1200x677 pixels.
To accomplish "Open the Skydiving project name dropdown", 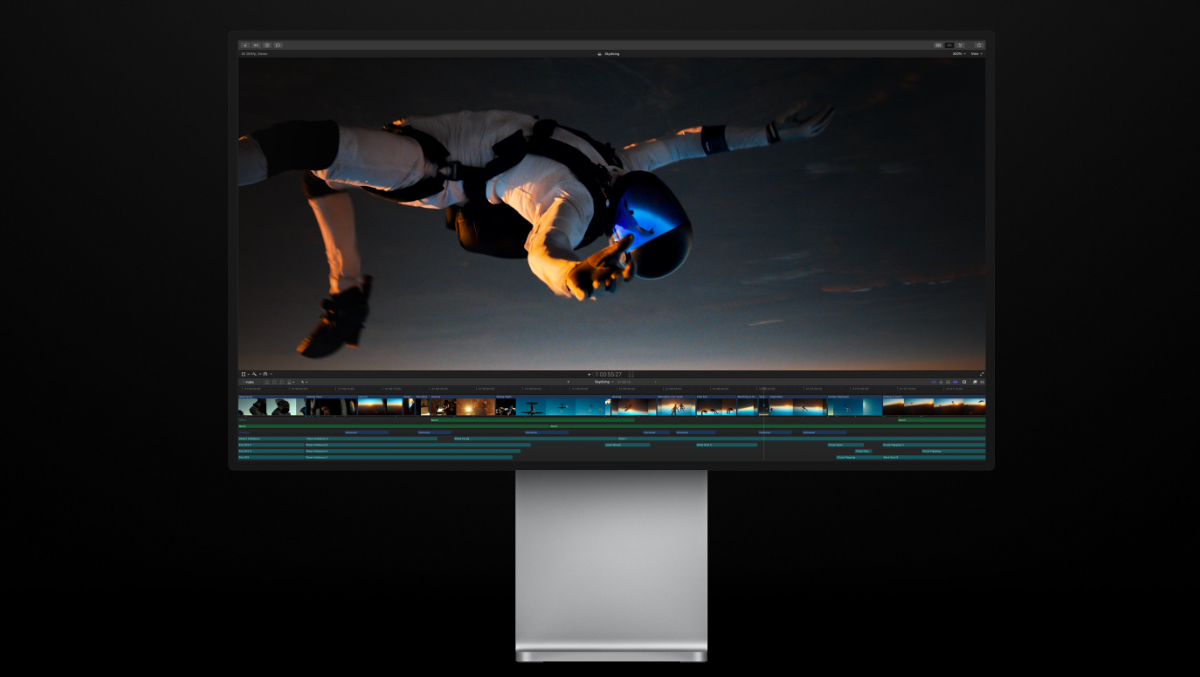I will 604,382.
